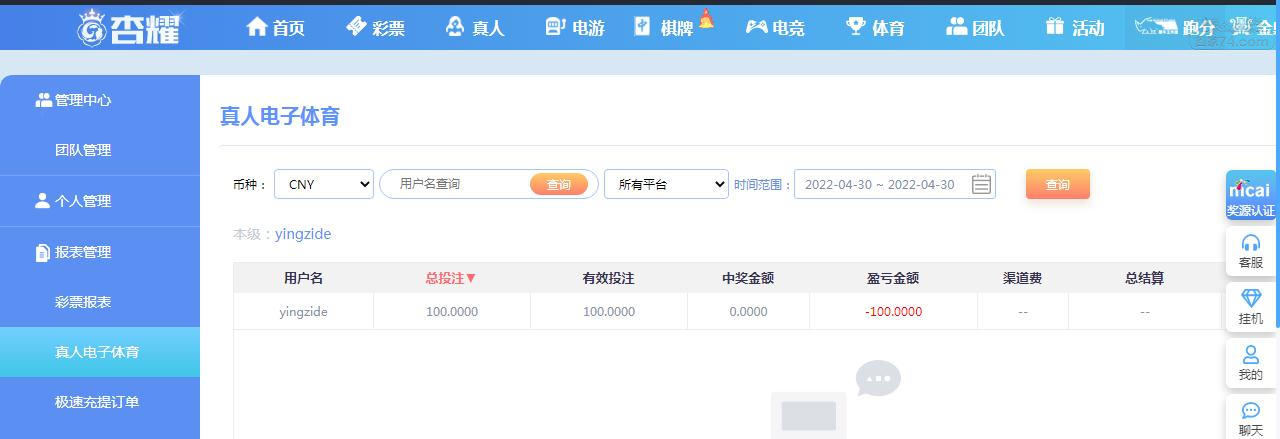Screen dimensions: 1280x439
Task: Click the small 查询 button inside username field
Action: pos(559,184)
